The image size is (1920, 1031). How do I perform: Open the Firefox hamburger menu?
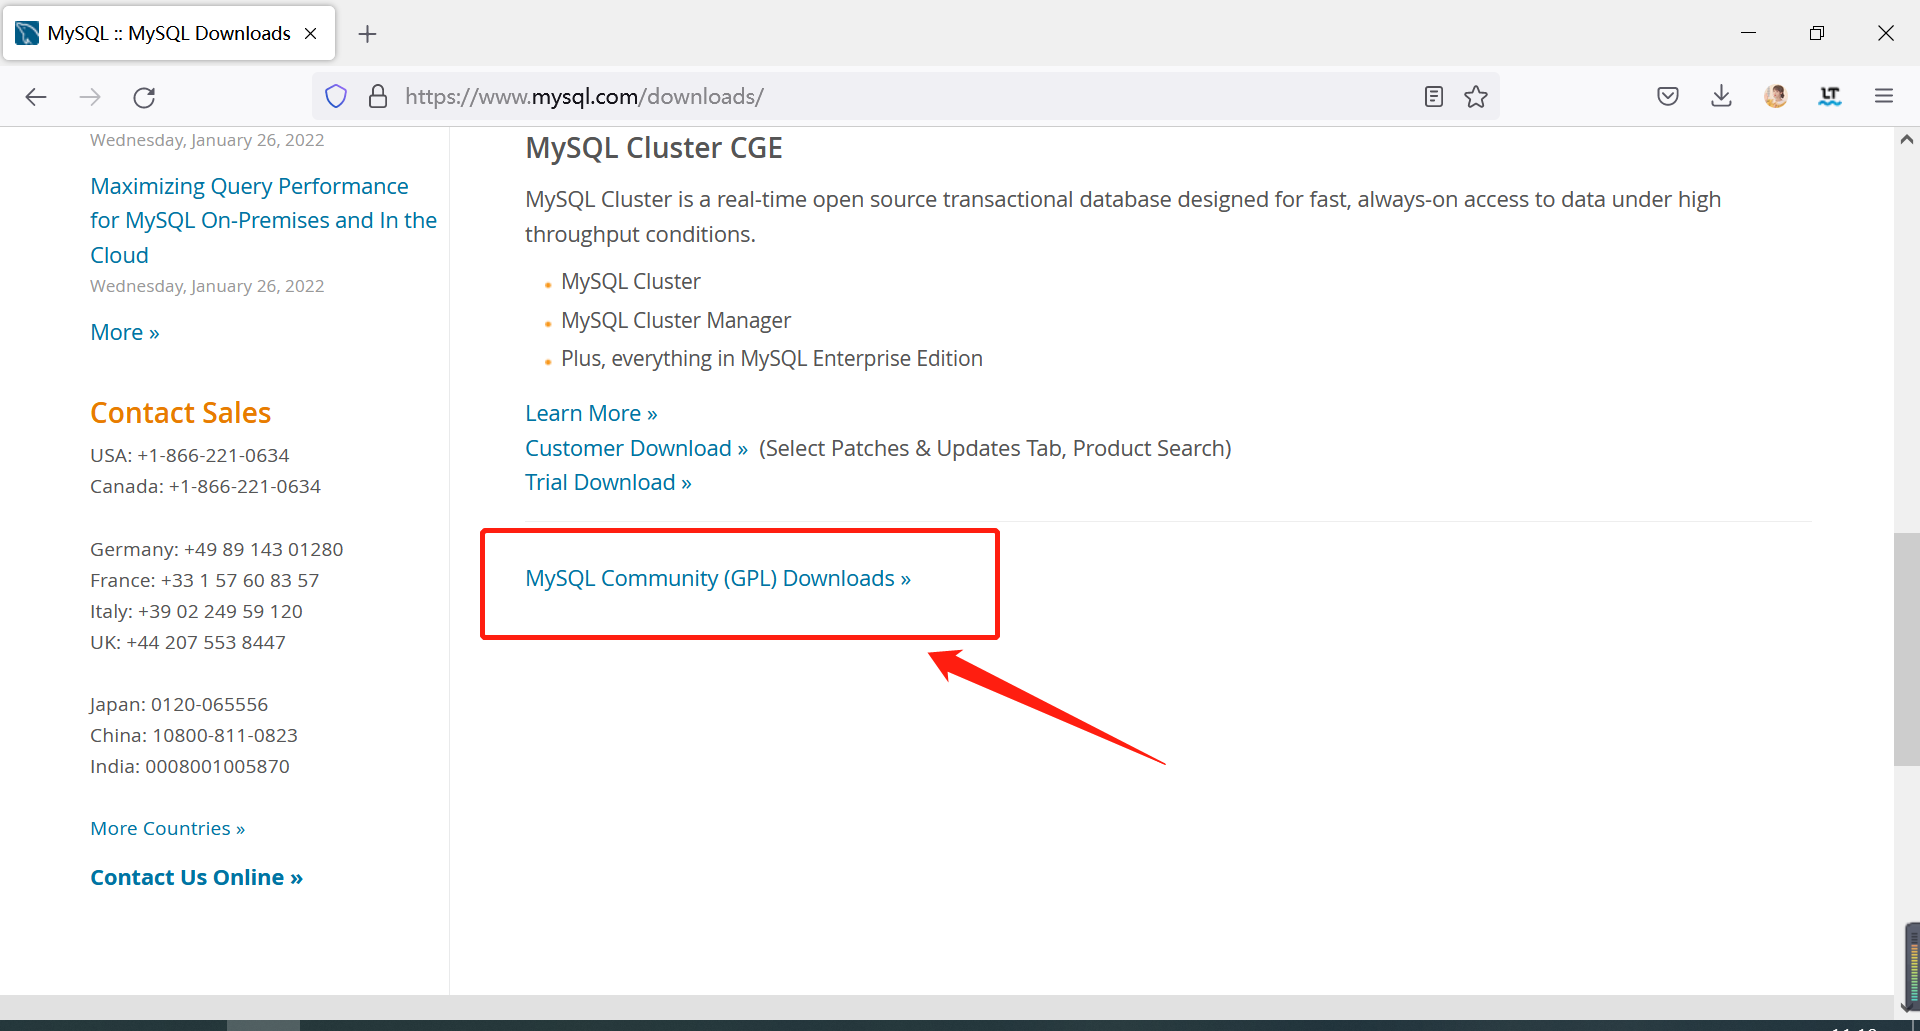(1884, 97)
